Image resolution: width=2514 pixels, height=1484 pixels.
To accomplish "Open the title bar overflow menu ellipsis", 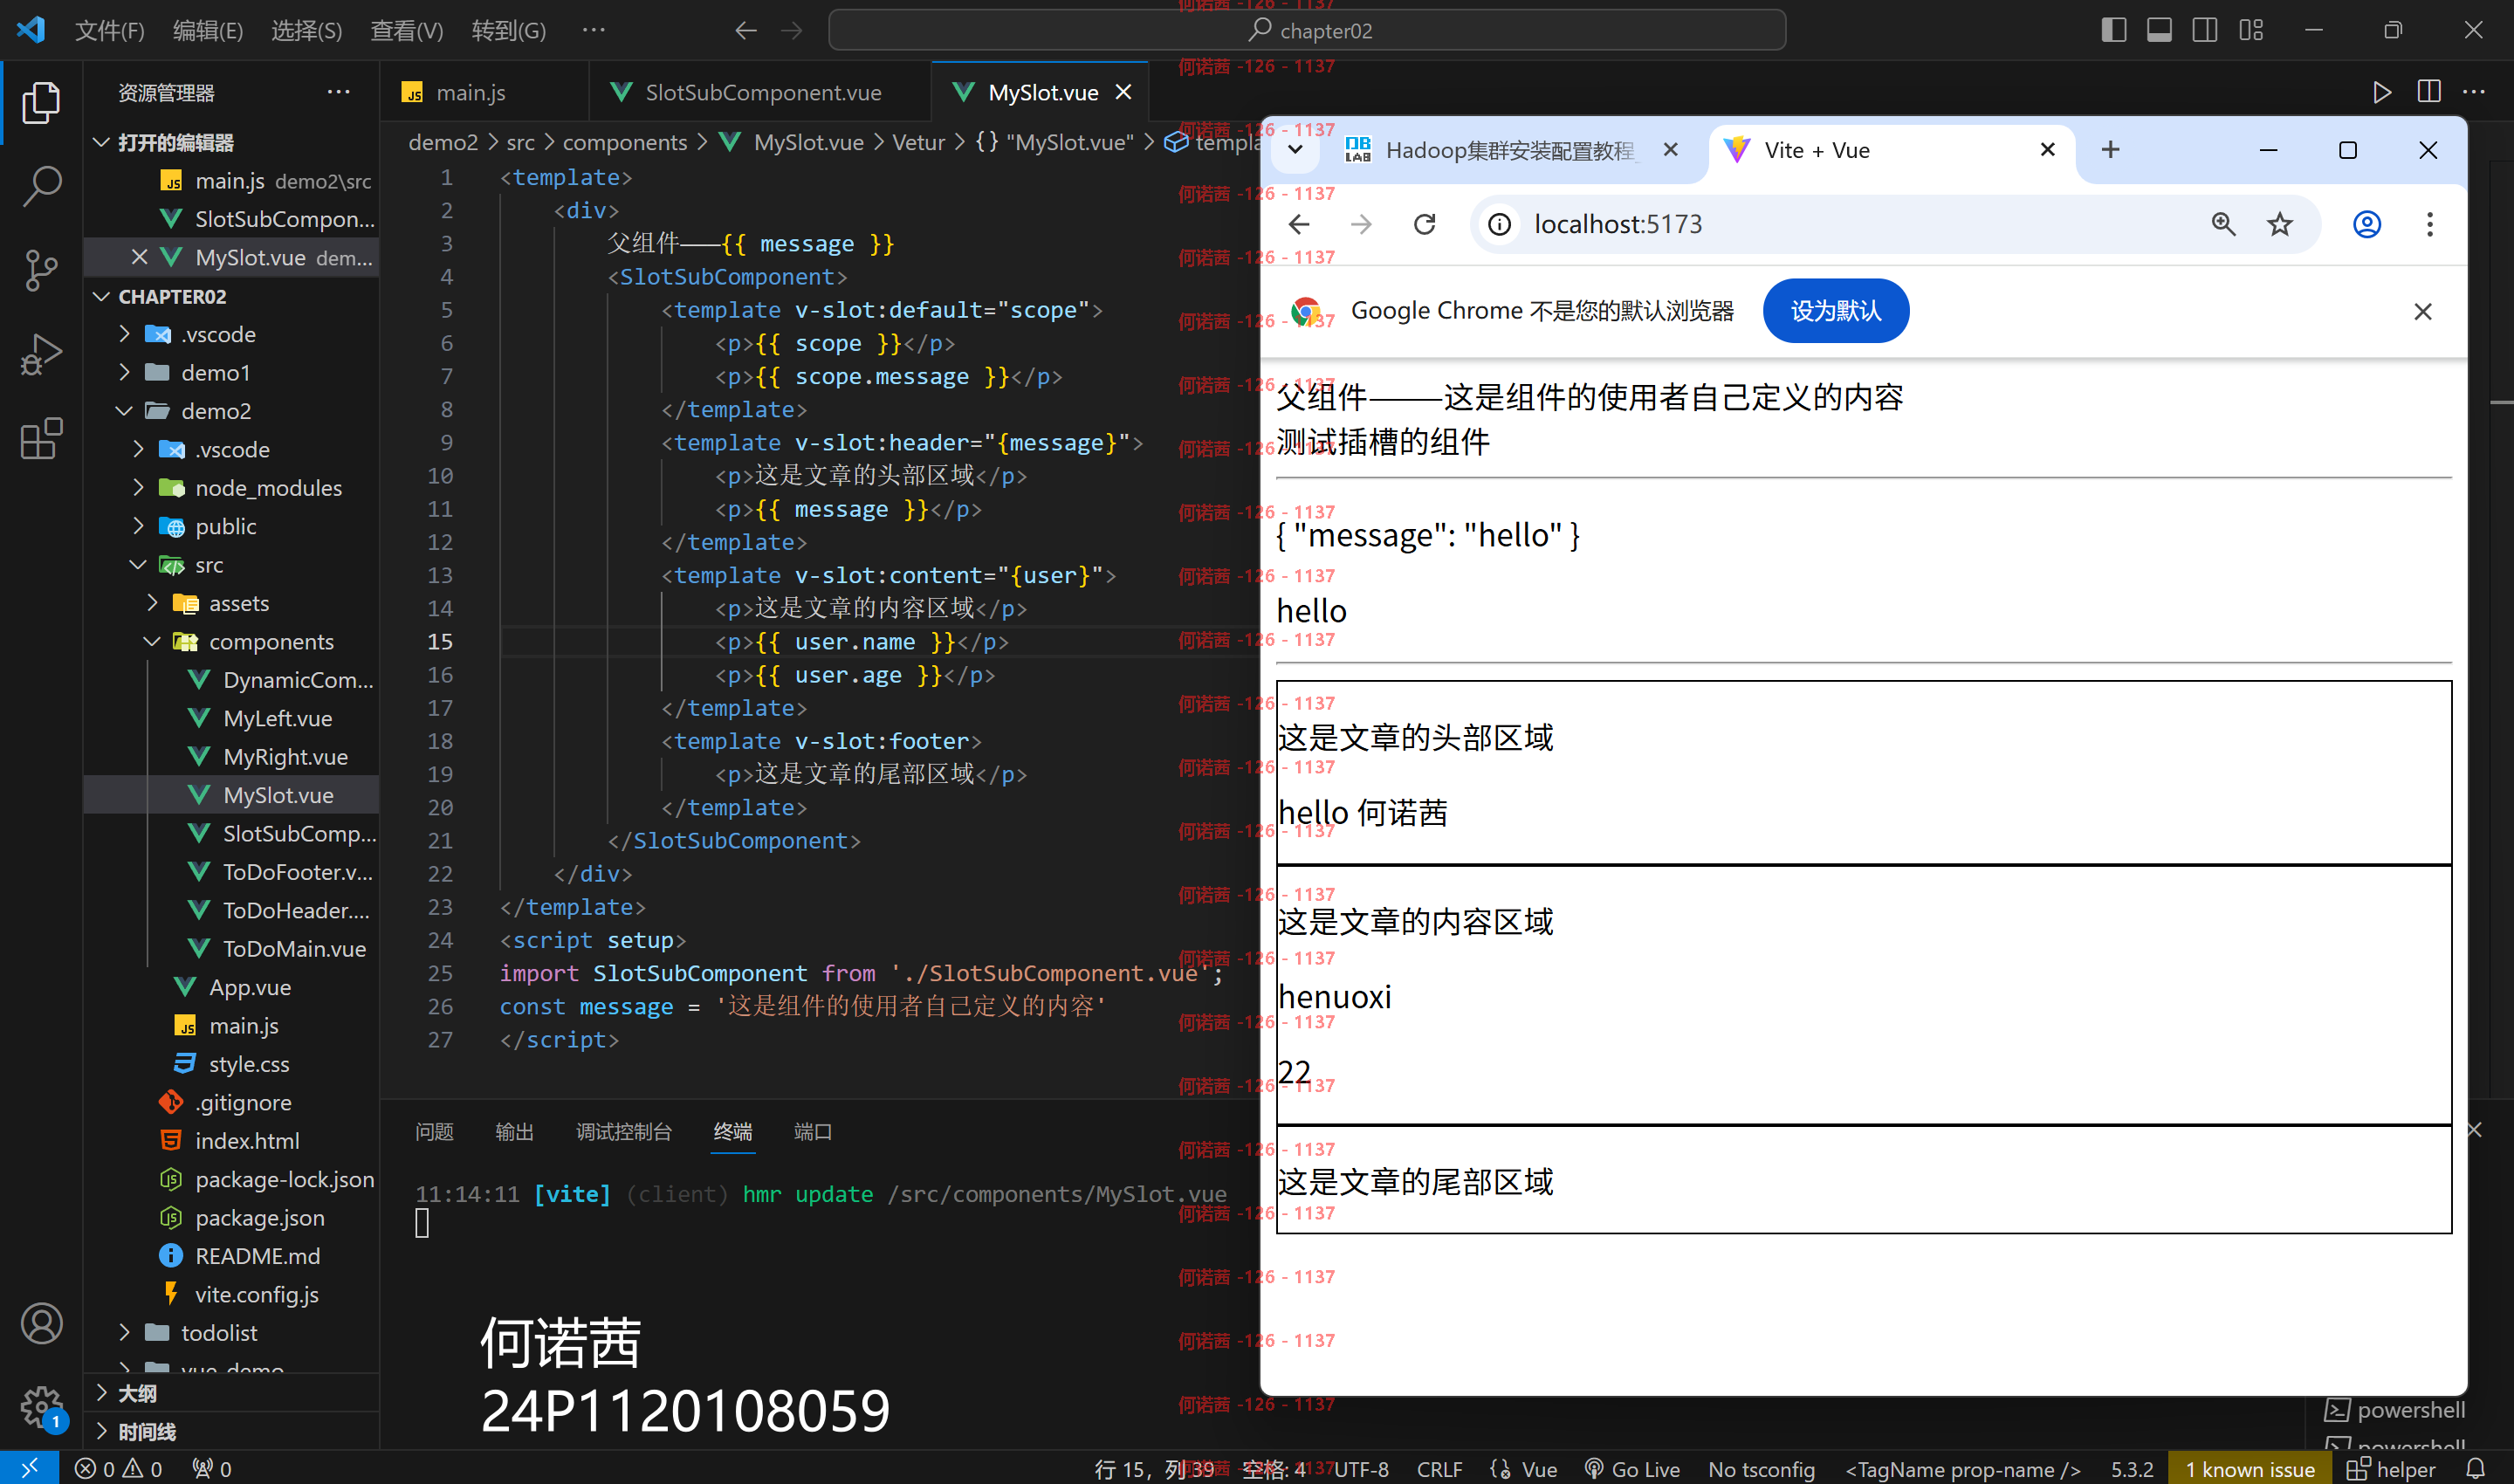I will [594, 30].
